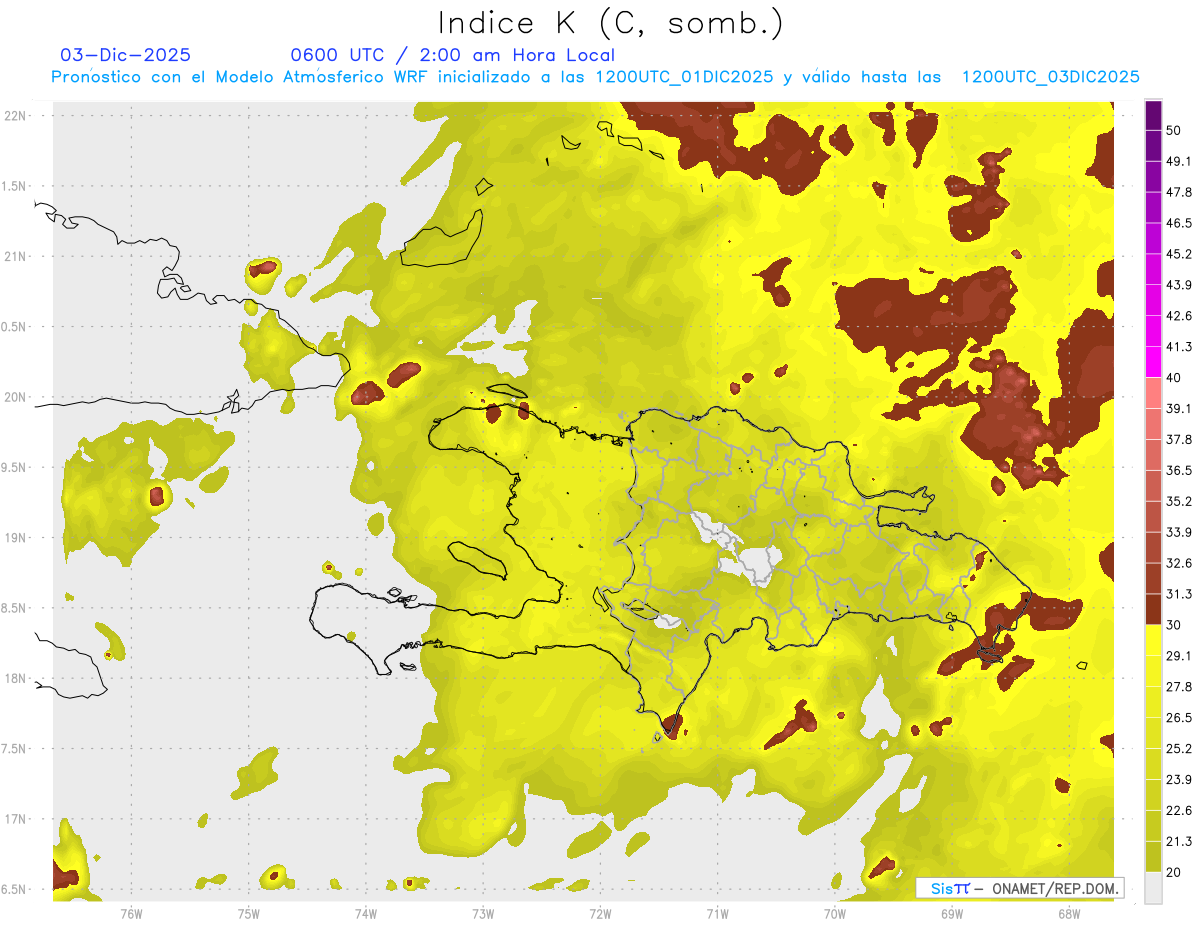This screenshot has width=1200, height=927.
Task: Click the colorbar value "36.5"
Action: (x=1179, y=470)
